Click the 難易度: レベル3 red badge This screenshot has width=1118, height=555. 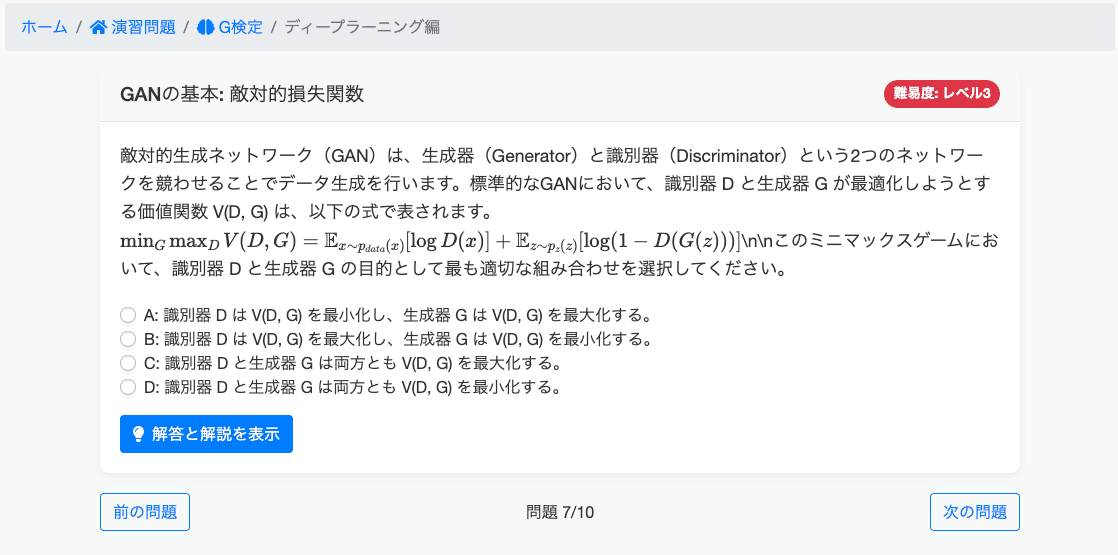point(942,93)
